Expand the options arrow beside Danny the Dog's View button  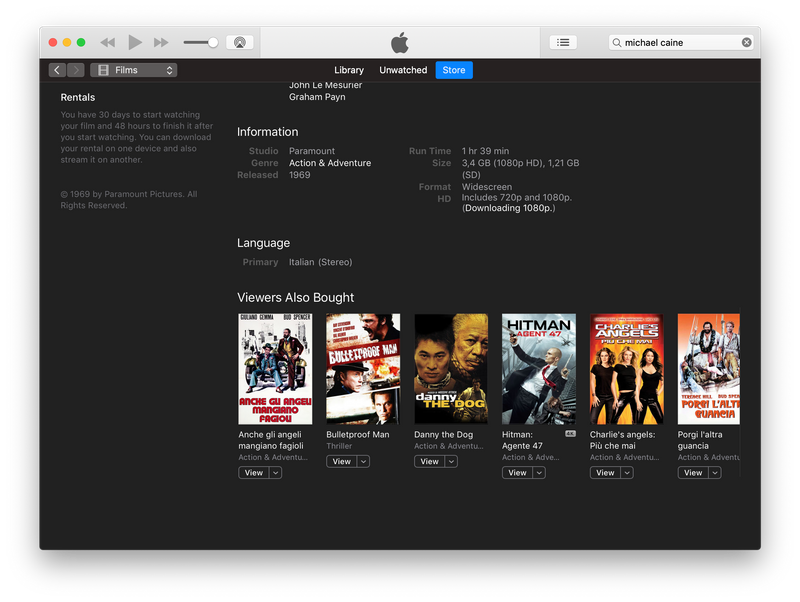click(451, 462)
